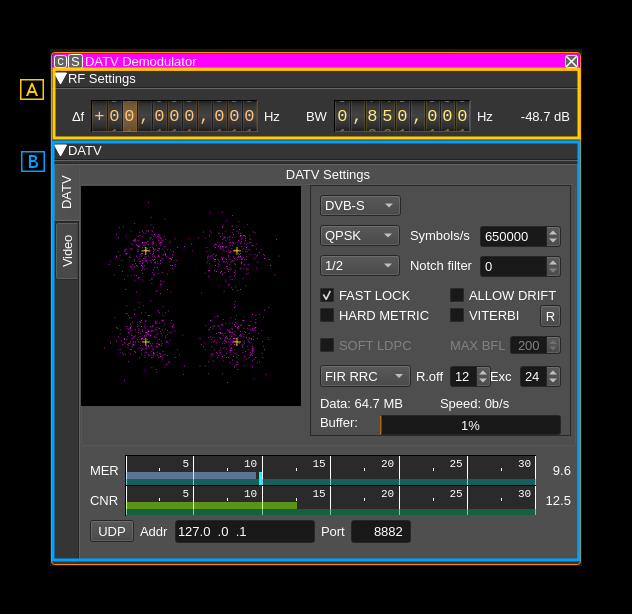The image size is (632, 614).
Task: Click the Notch filter input field
Action: pyautogui.click(x=514, y=266)
